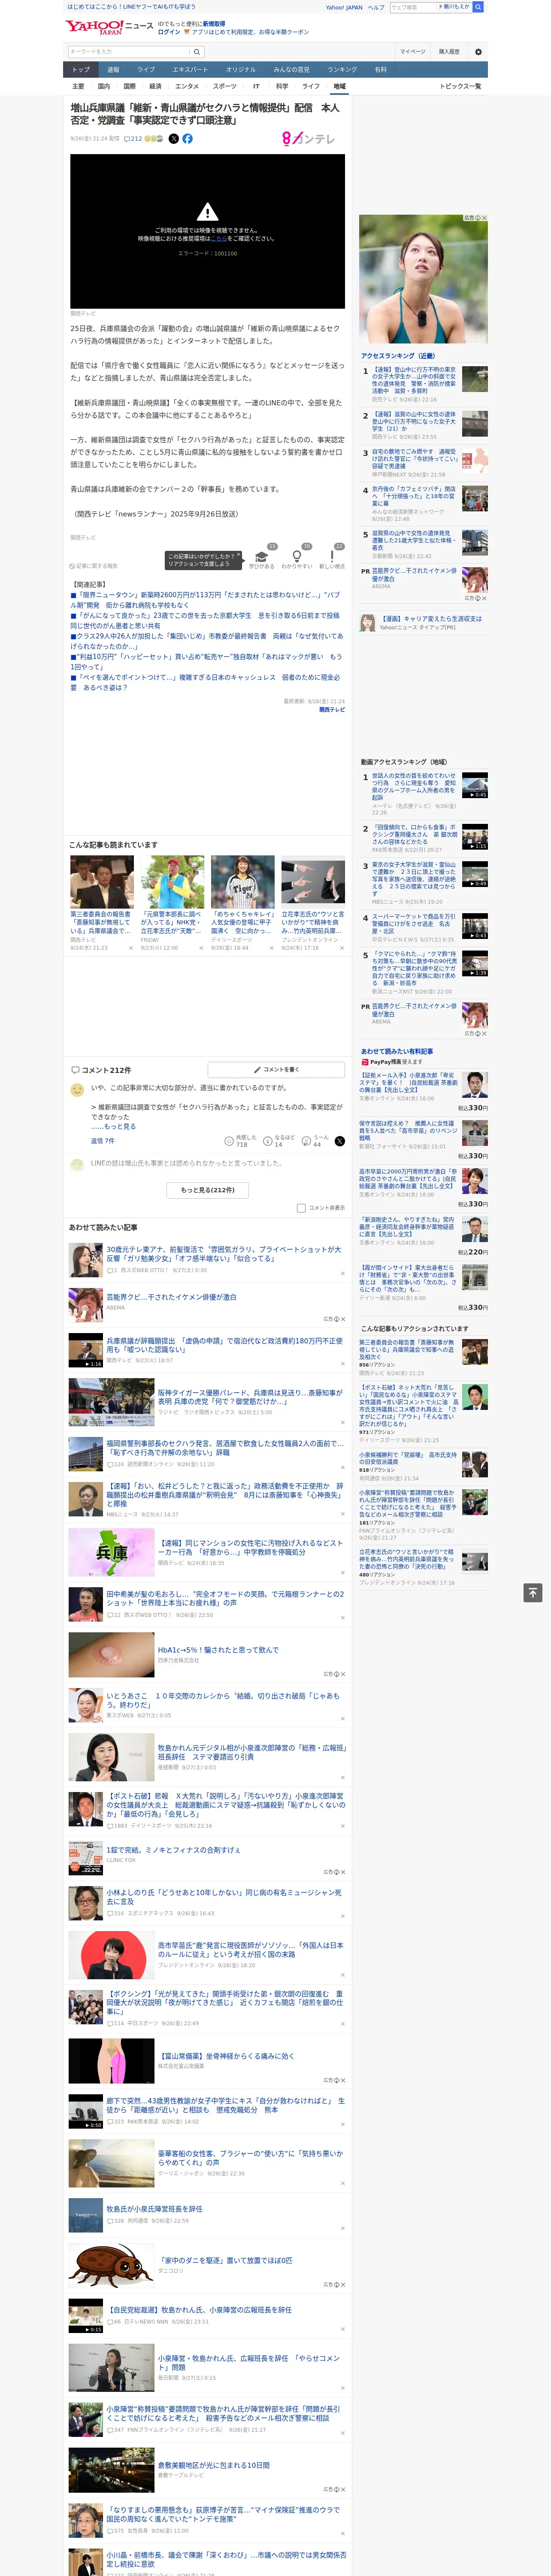Open the みんなの意見 navigation tab
Screen dimensions: 551x2576
(292, 69)
